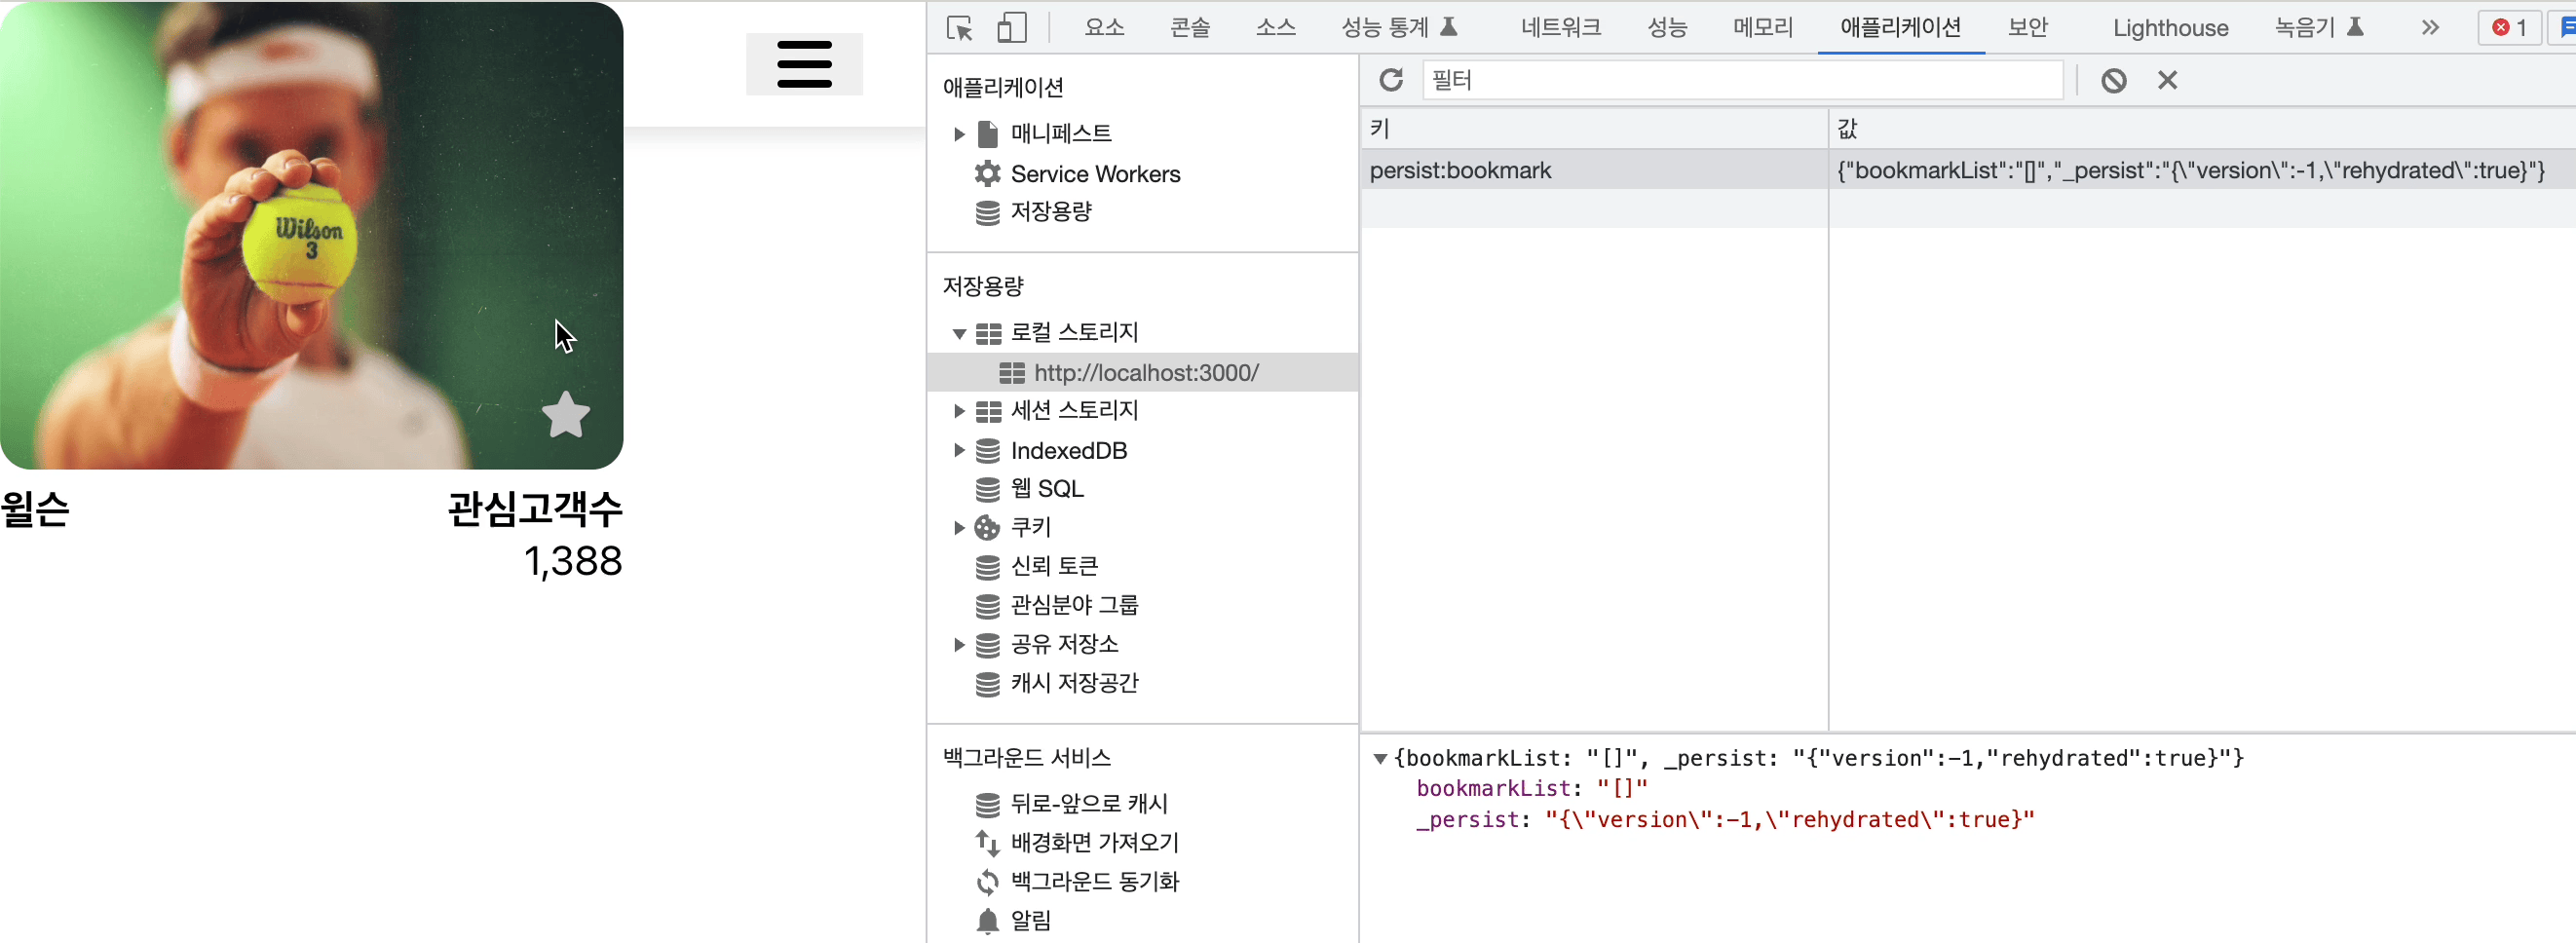Image resolution: width=2576 pixels, height=943 pixels.
Task: Click the localhost:3000 storage grid icon
Action: [x=1012, y=373]
